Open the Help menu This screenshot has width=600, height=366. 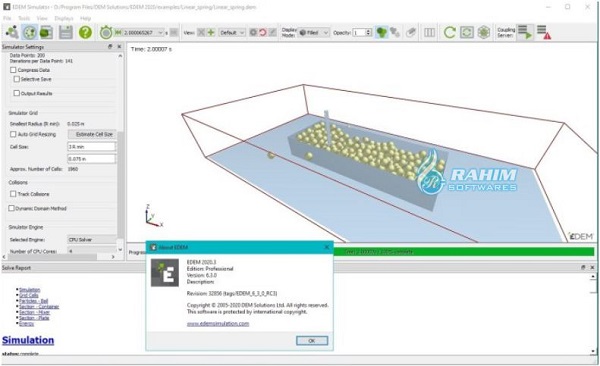click(x=85, y=18)
